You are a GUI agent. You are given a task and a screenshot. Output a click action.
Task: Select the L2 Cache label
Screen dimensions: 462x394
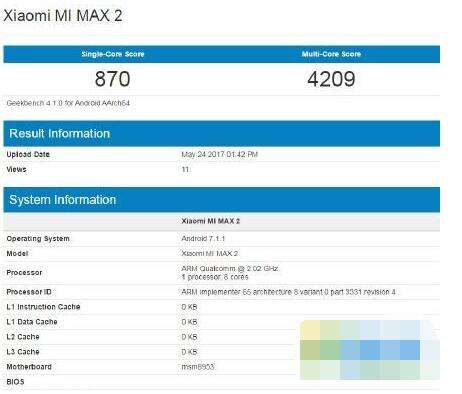(23, 337)
